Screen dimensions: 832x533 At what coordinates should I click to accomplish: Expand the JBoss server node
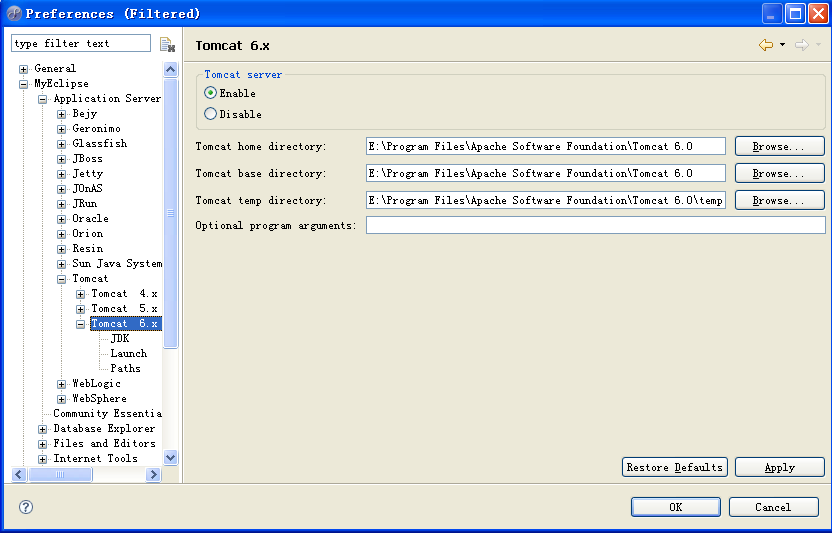tap(62, 159)
